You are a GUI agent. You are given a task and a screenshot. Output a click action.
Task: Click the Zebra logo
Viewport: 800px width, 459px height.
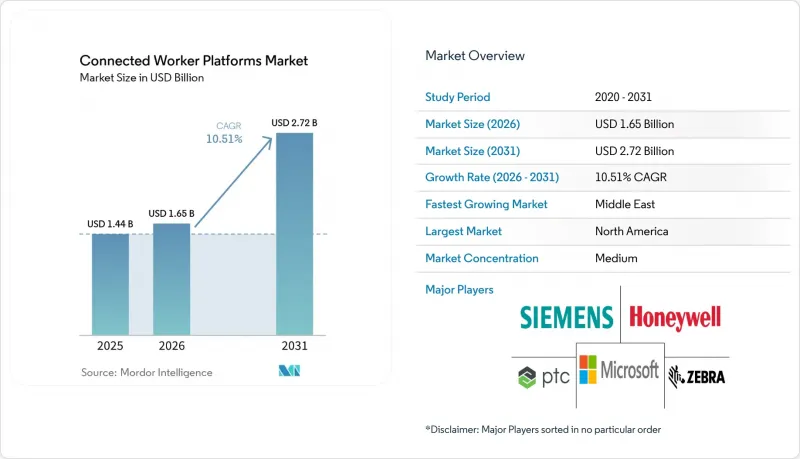tap(696, 377)
